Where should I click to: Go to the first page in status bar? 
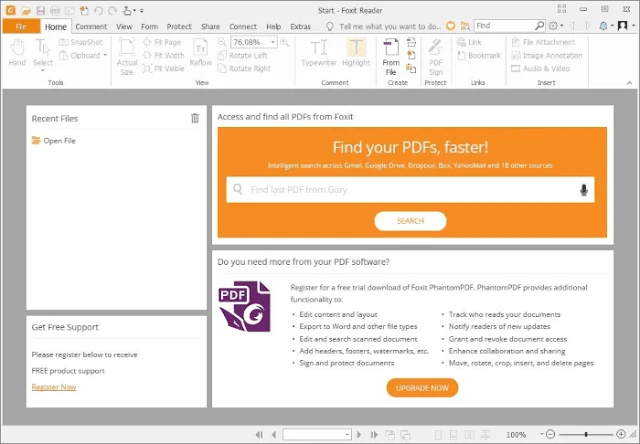pyautogui.click(x=259, y=435)
